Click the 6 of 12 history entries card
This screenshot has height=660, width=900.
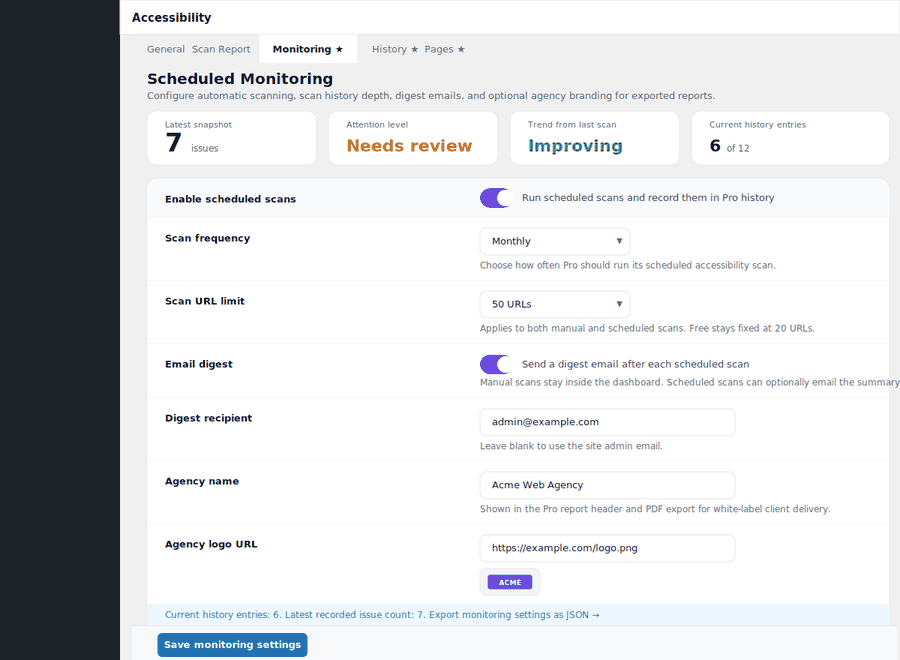tap(790, 138)
